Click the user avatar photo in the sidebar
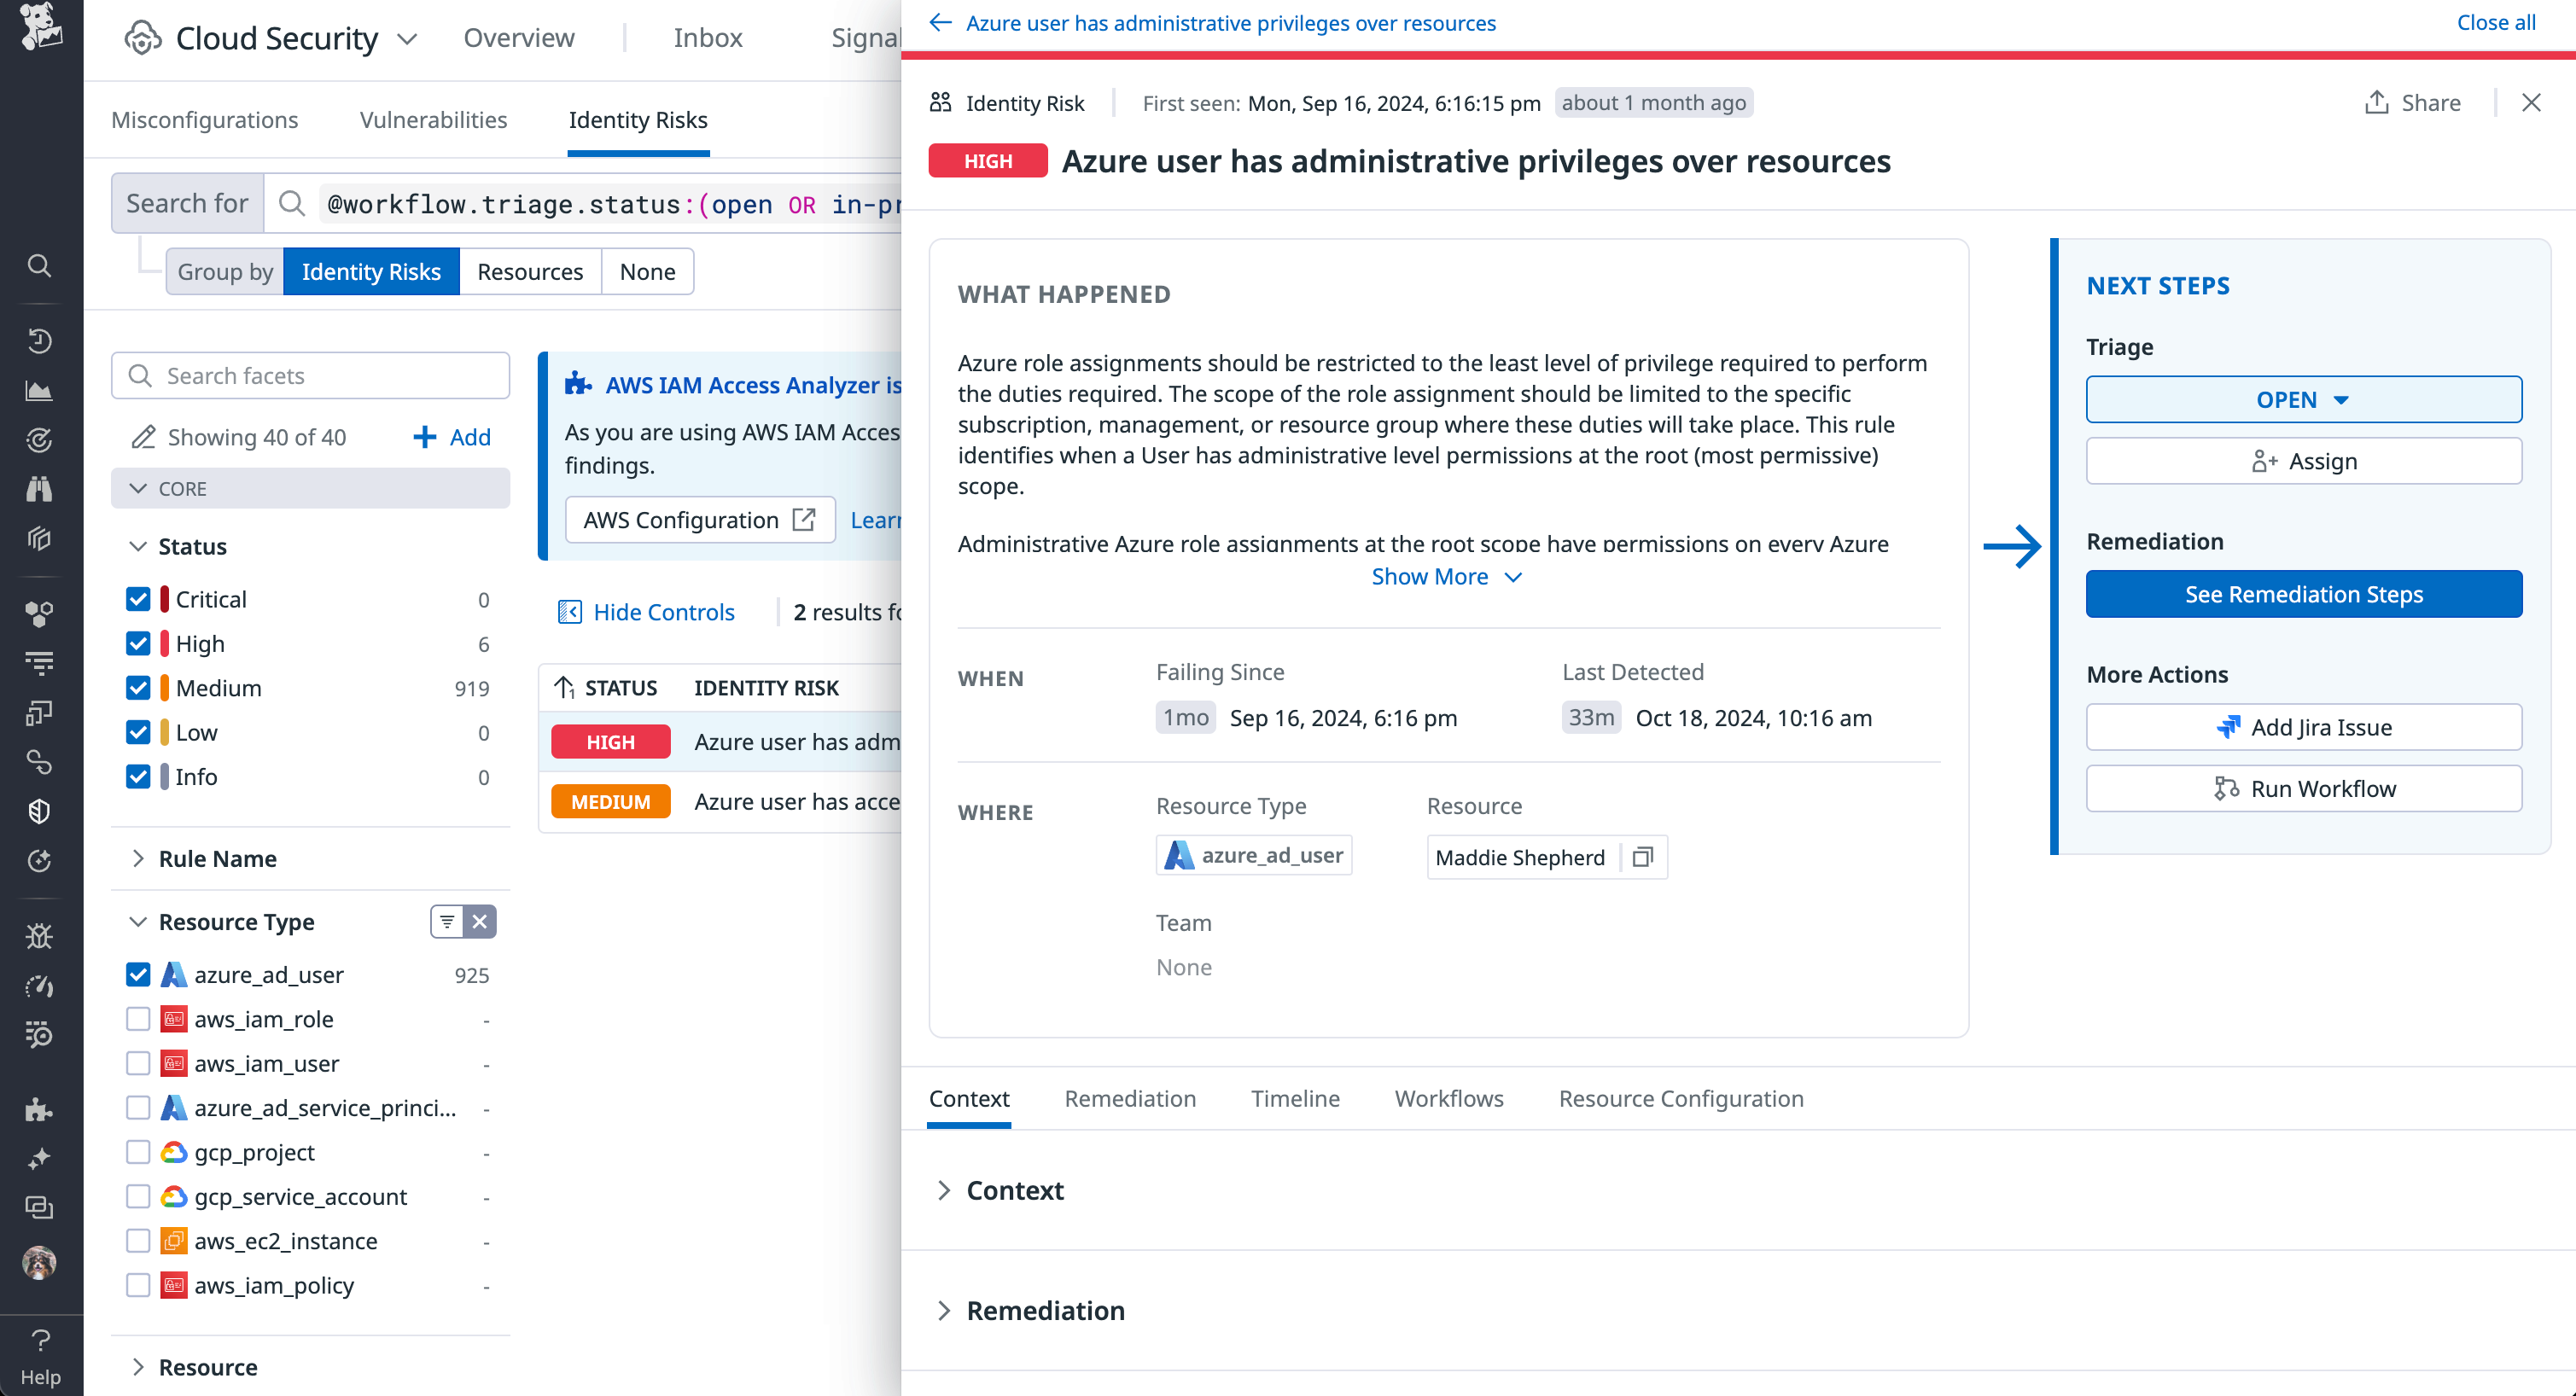This screenshot has width=2576, height=1396. [x=39, y=1262]
